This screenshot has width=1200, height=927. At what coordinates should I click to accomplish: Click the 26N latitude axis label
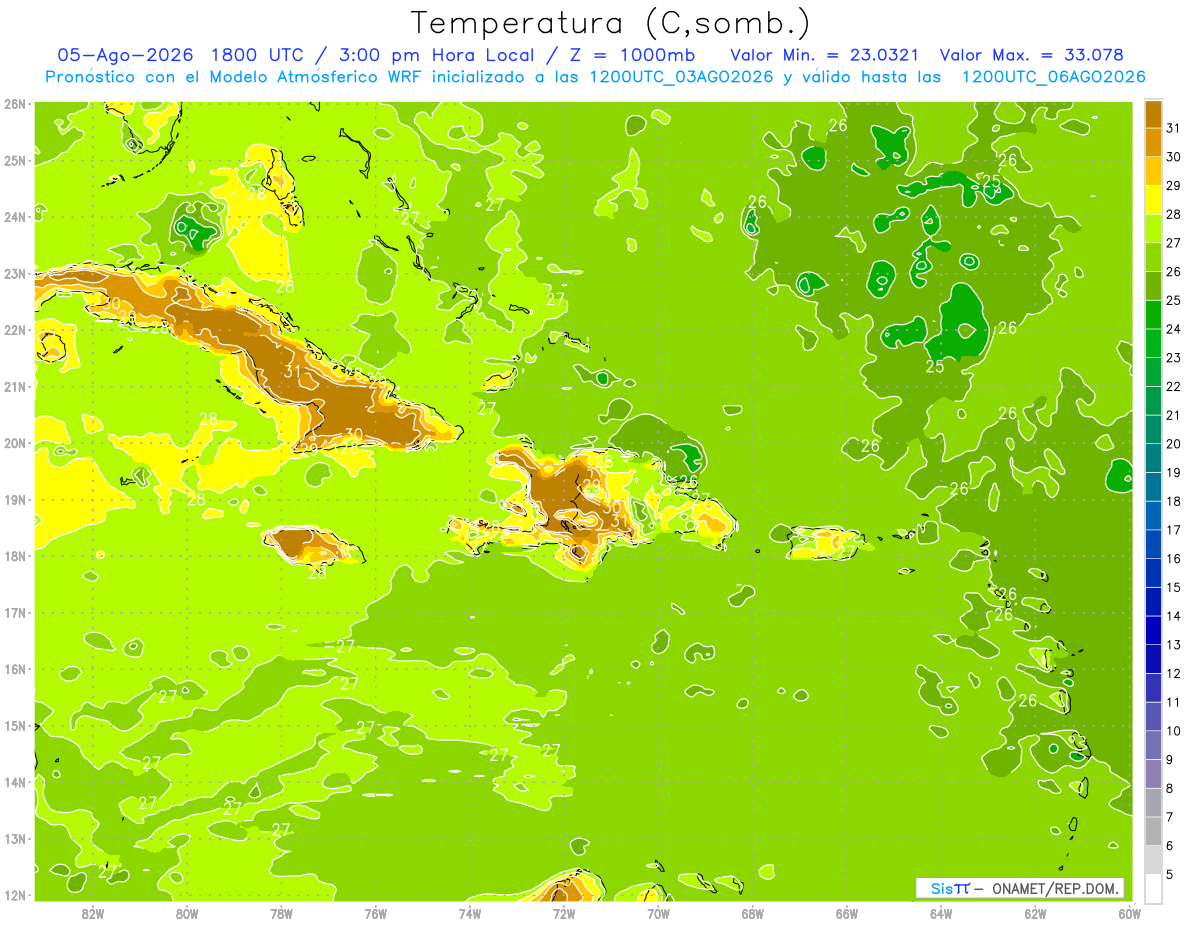pyautogui.click(x=15, y=104)
